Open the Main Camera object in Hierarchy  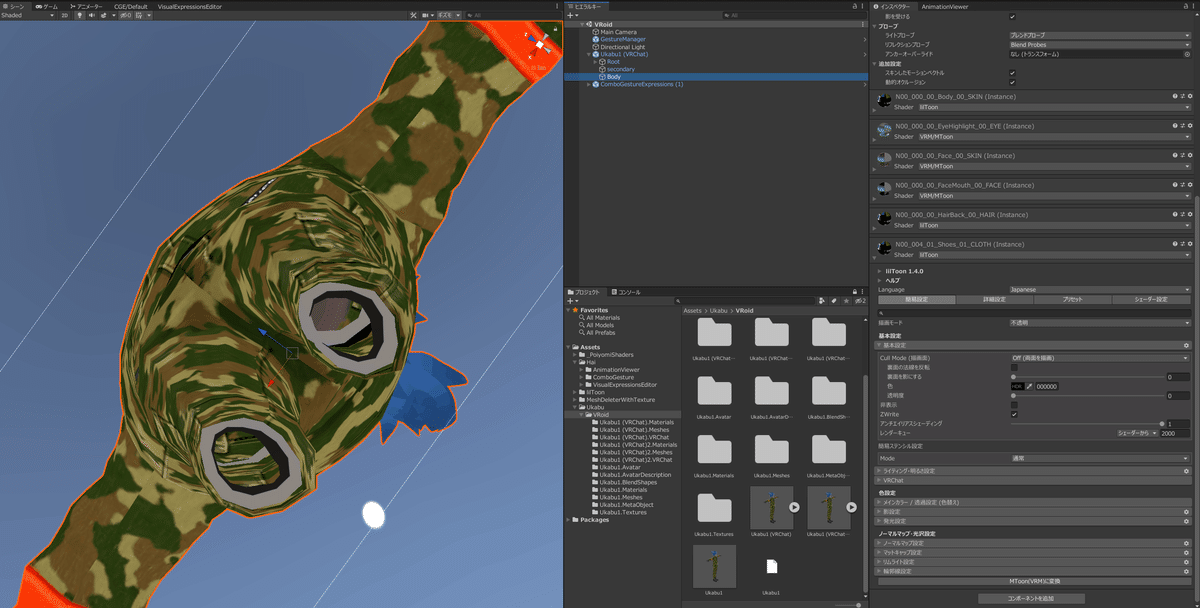click(620, 32)
